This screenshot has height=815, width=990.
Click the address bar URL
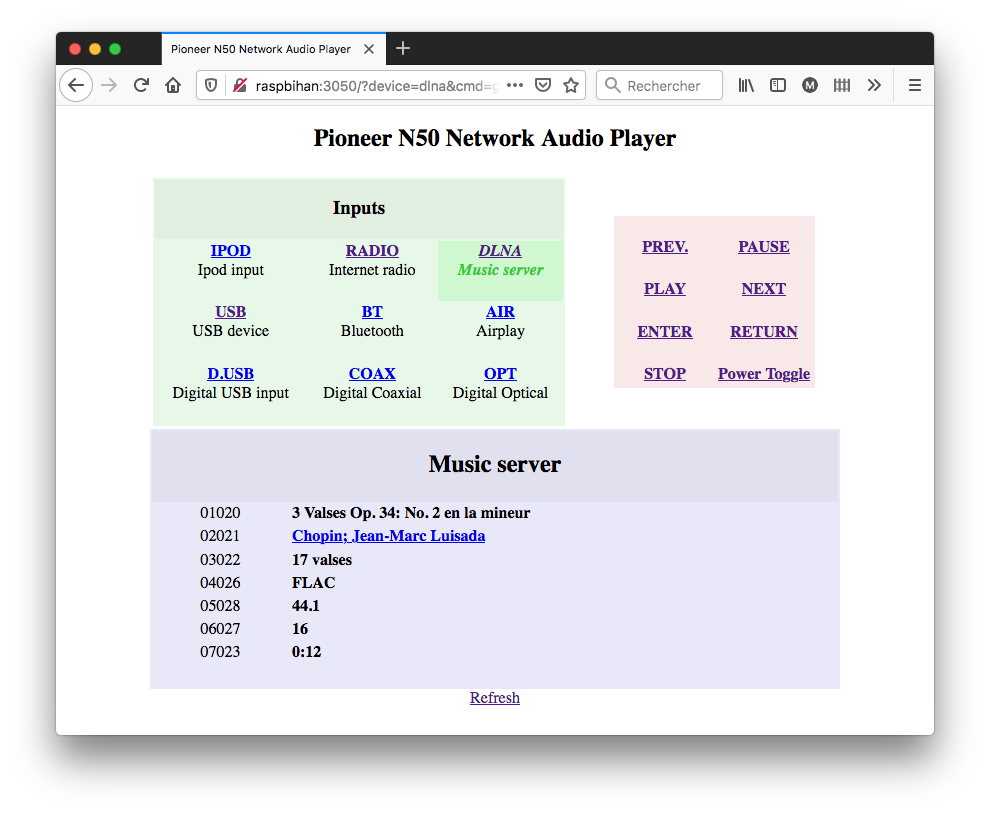pos(377,86)
